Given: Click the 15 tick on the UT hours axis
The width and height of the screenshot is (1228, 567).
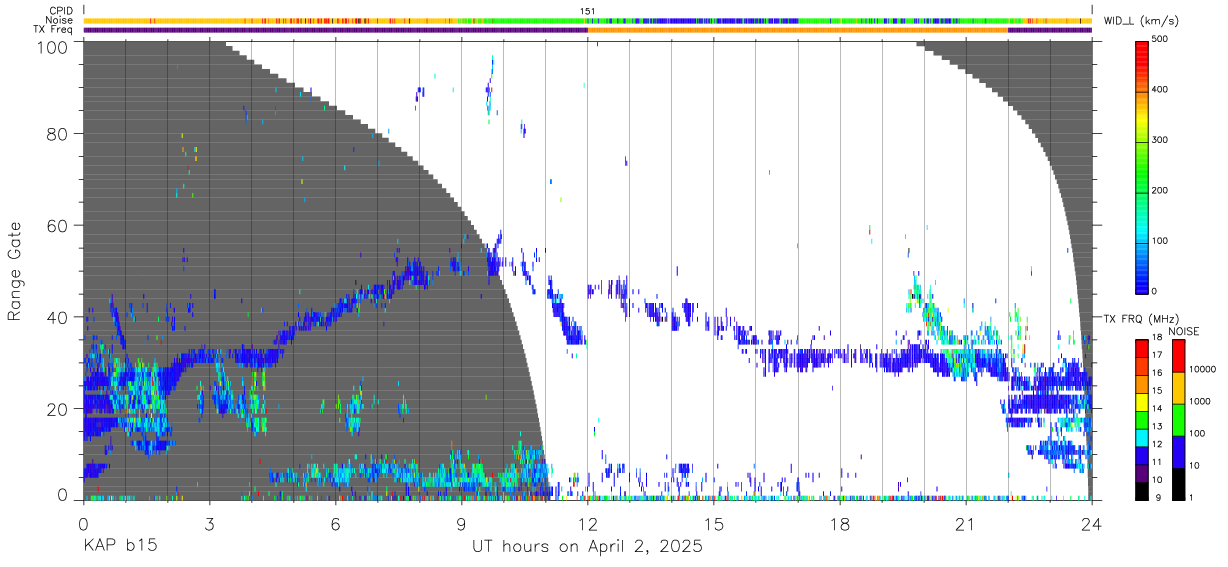Looking at the screenshot, I should 714,524.
